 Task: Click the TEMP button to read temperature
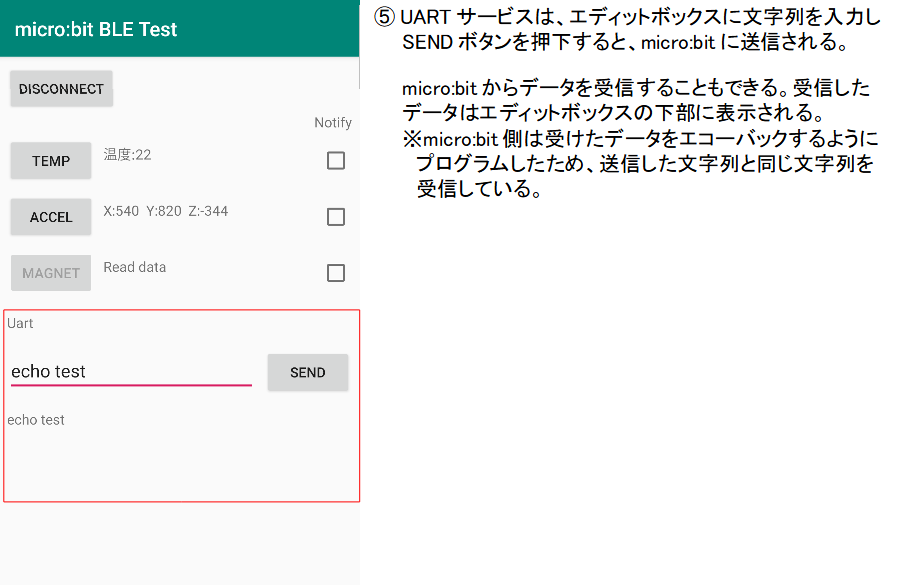50,160
